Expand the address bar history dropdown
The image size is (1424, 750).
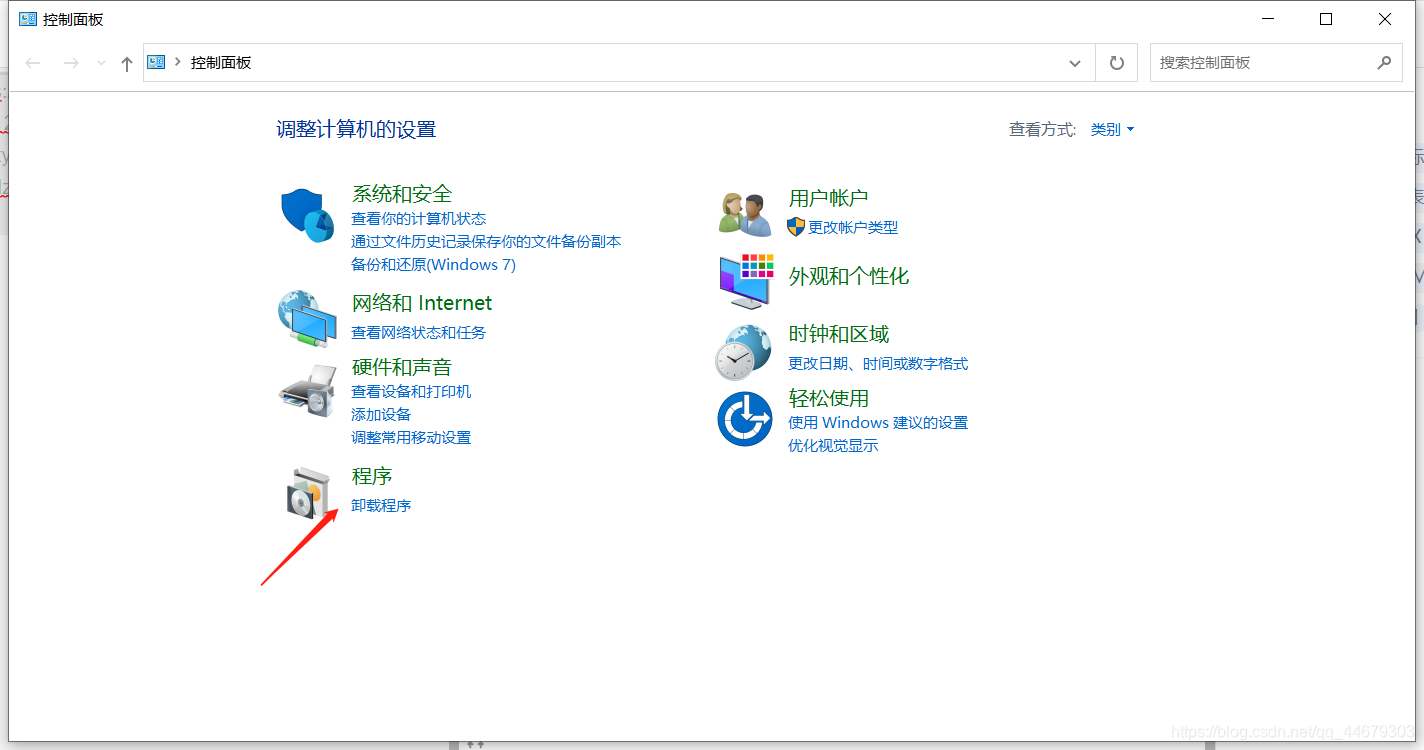click(1075, 63)
